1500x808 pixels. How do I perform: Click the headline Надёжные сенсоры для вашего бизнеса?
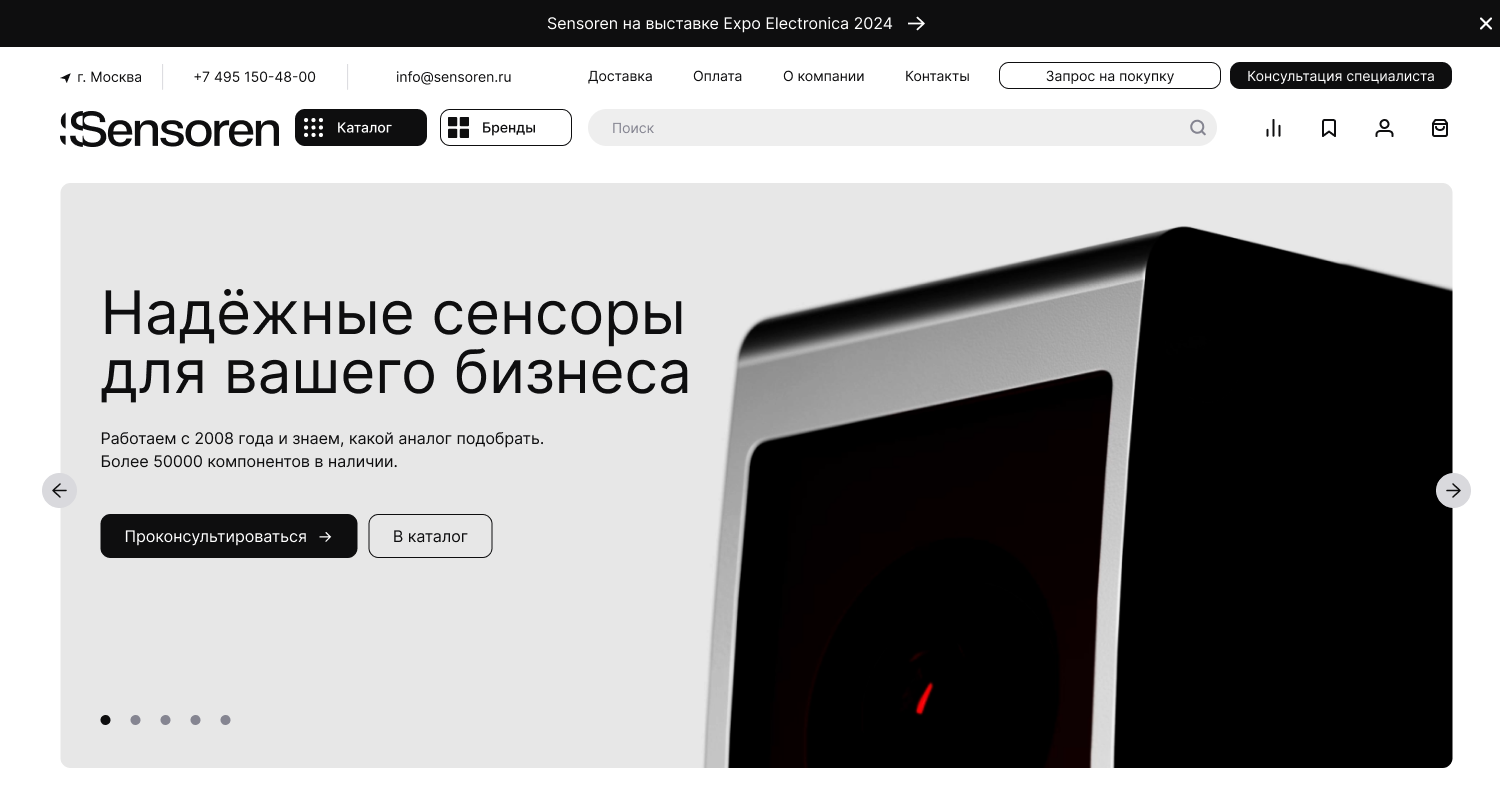coord(395,343)
